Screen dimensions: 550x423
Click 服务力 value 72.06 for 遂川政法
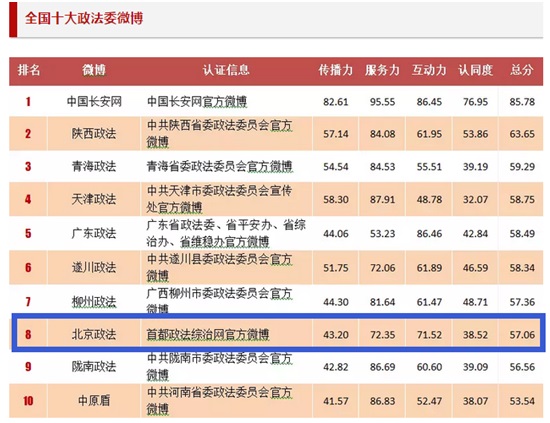(x=382, y=268)
